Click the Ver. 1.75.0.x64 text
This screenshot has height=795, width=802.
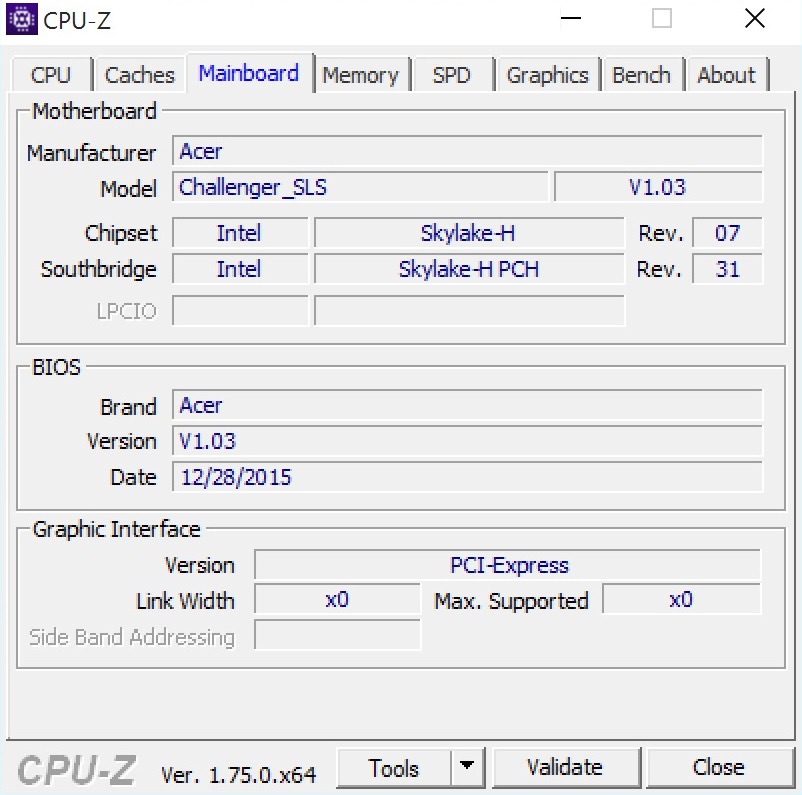238,775
